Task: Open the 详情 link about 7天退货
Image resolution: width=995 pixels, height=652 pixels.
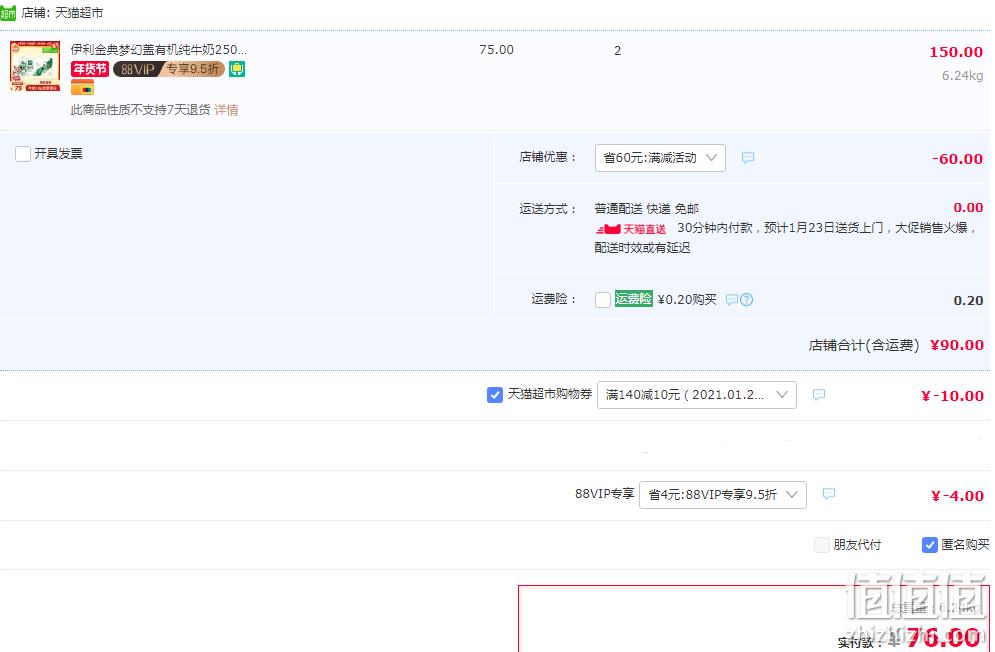Action: [x=226, y=110]
